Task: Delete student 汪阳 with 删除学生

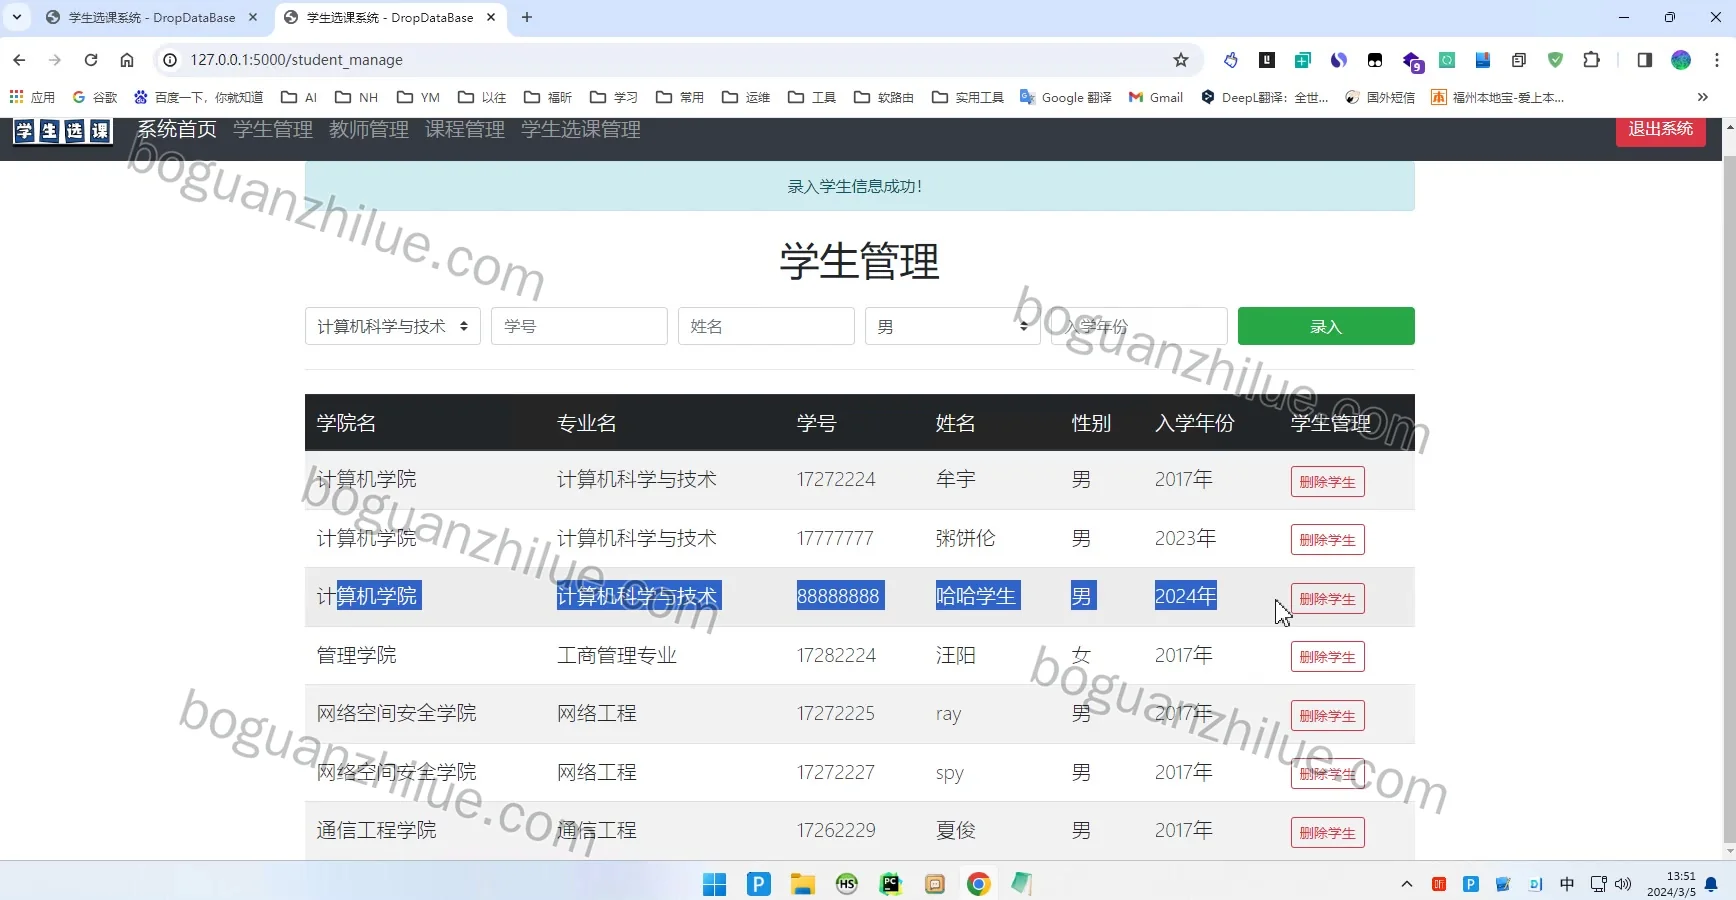Action: (1328, 657)
